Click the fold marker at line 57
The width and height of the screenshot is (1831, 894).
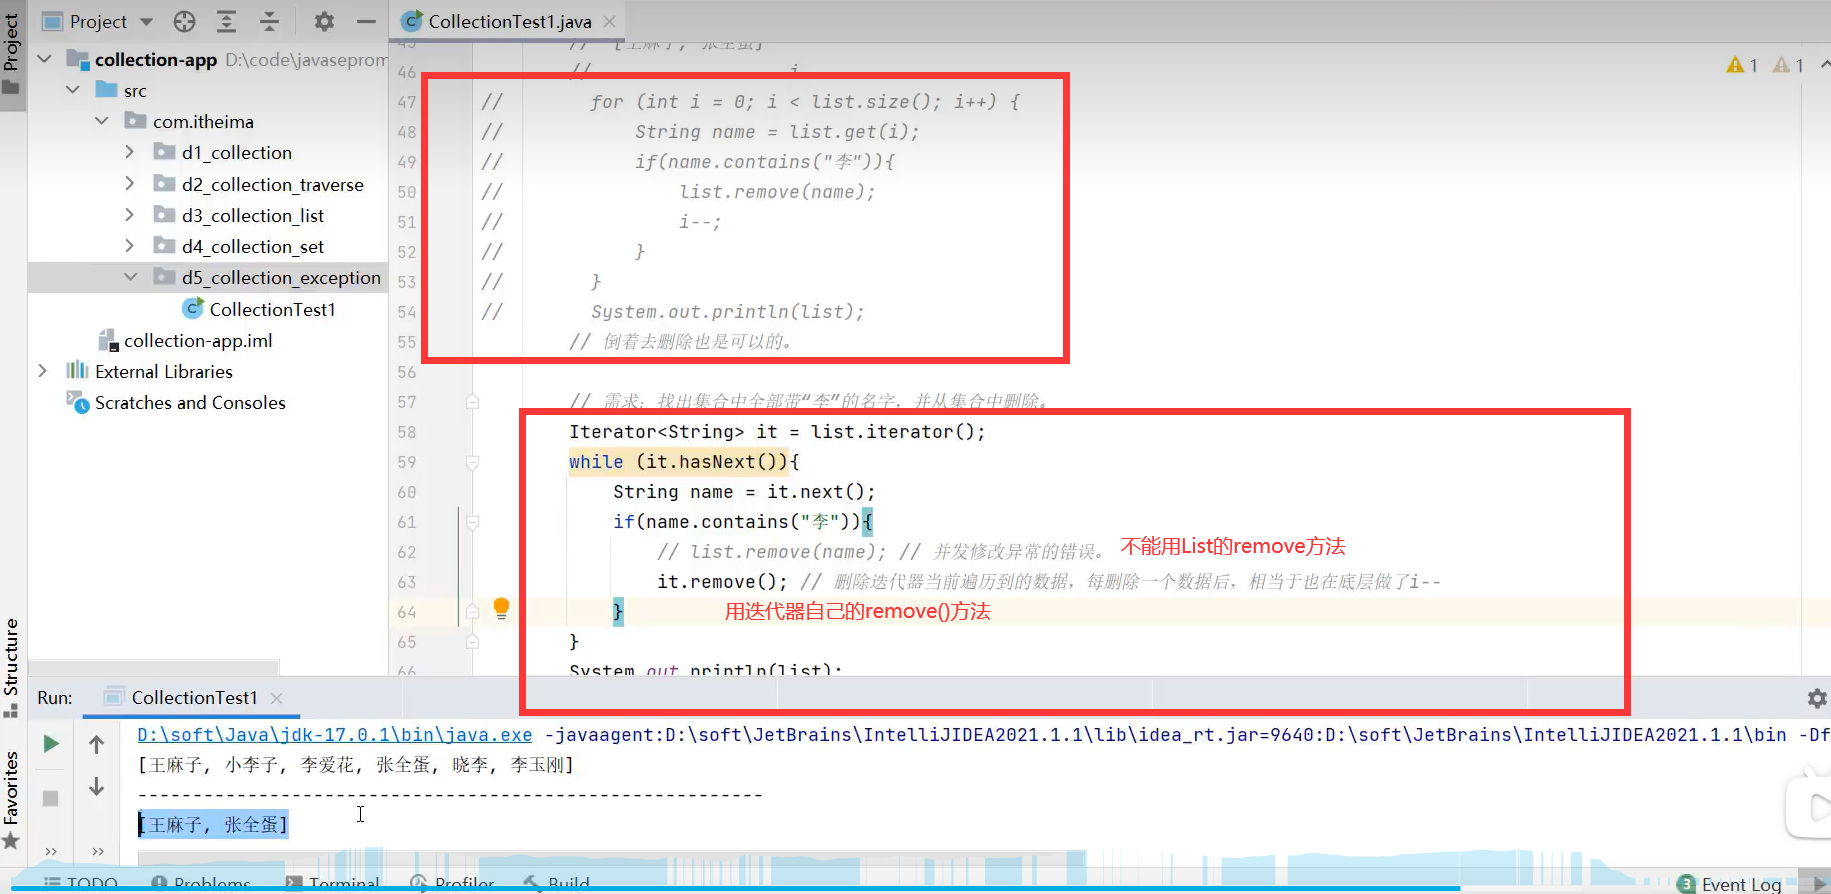472,402
